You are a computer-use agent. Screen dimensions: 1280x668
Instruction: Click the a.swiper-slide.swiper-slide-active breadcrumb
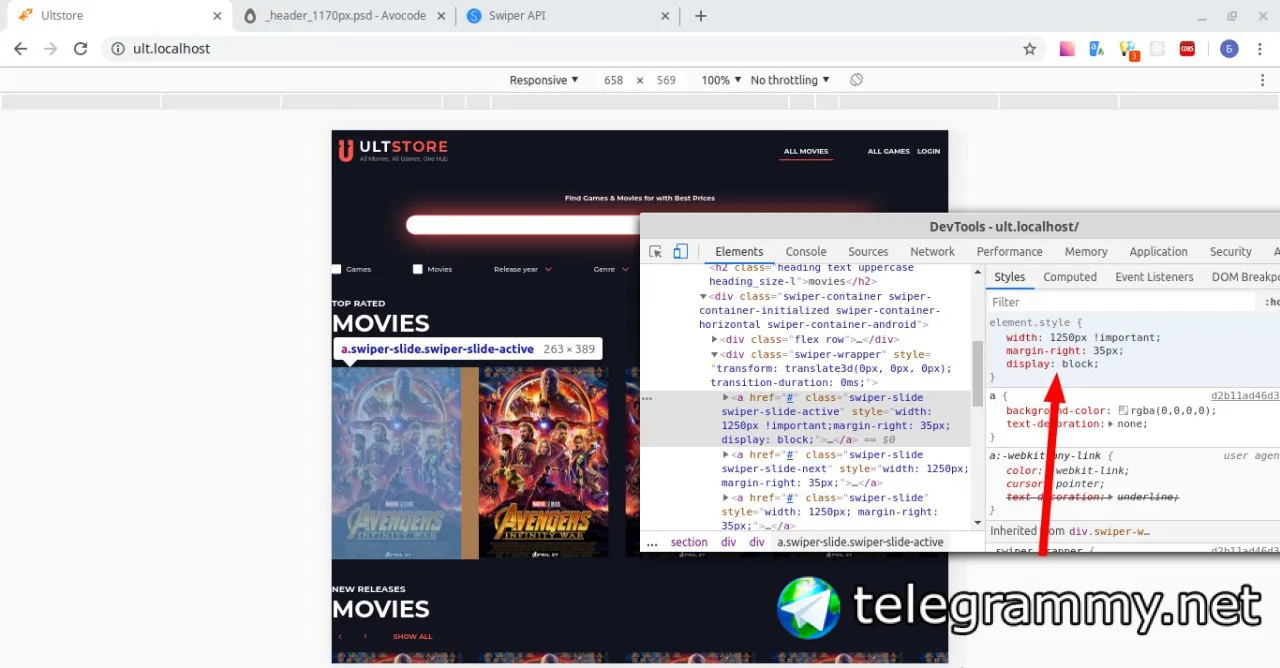tap(860, 543)
